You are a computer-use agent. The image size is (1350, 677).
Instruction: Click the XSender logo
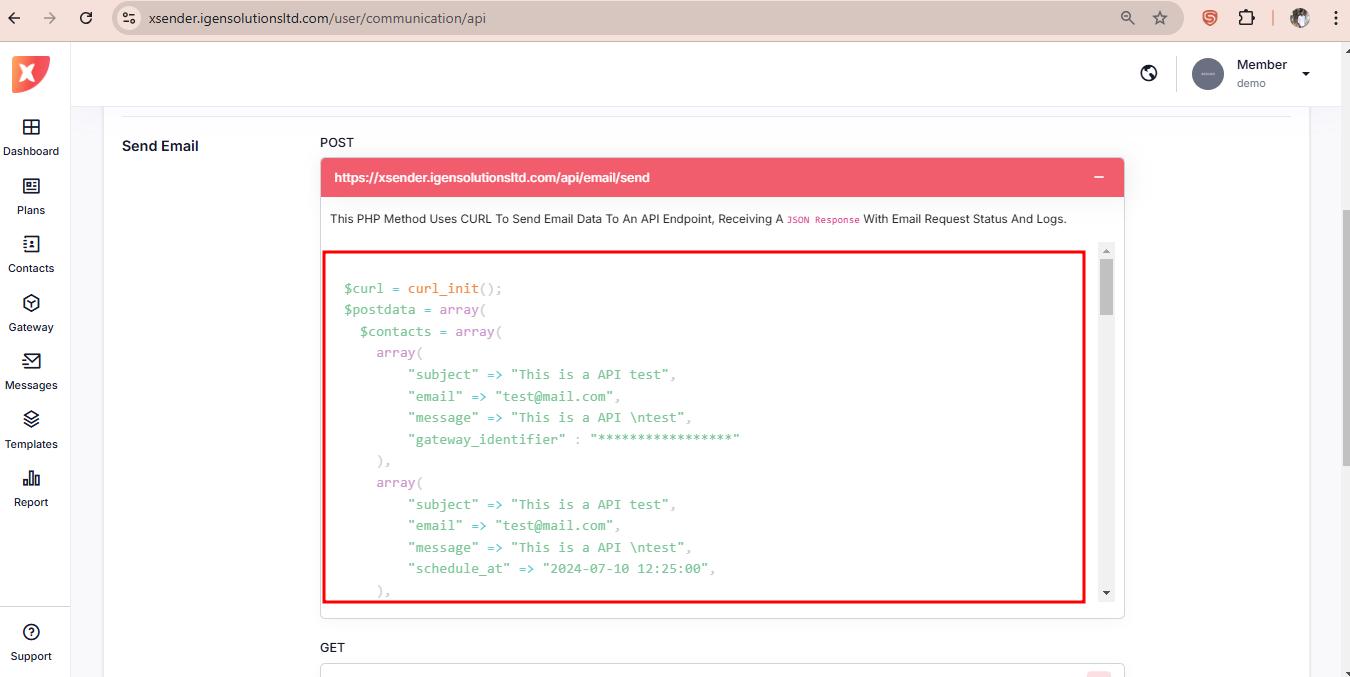tap(30, 74)
